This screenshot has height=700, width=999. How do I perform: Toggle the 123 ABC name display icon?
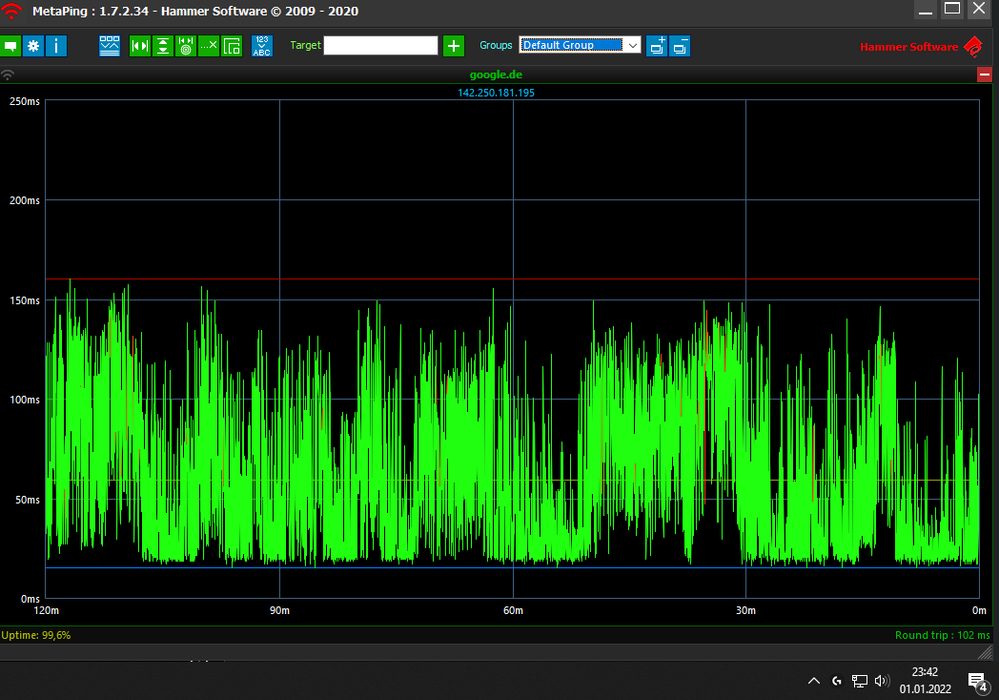pyautogui.click(x=262, y=46)
